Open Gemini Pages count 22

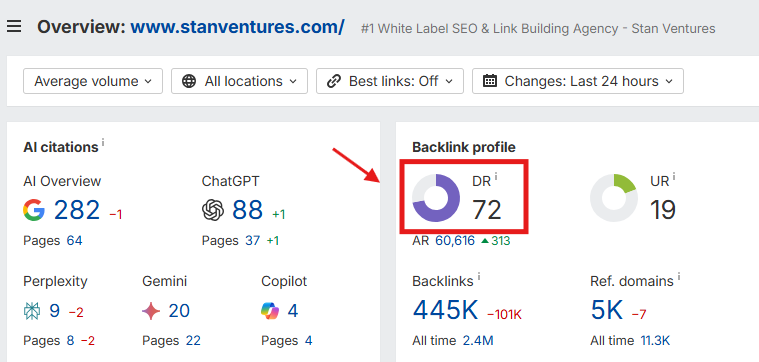193,341
